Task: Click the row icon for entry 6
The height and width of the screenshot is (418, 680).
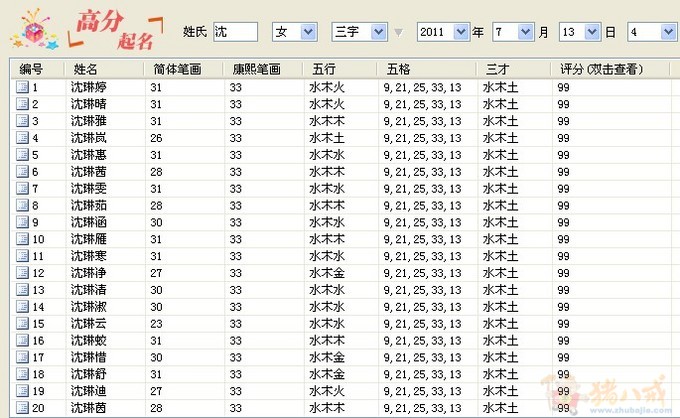Action: click(23, 172)
